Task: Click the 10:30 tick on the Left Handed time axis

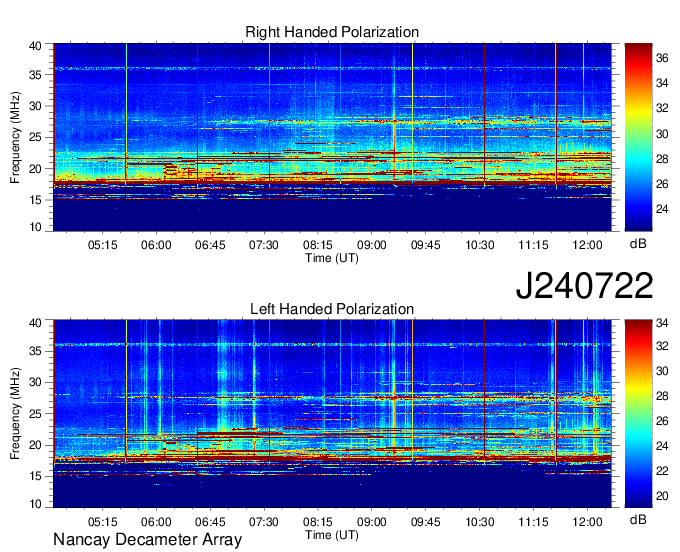Action: (x=479, y=522)
